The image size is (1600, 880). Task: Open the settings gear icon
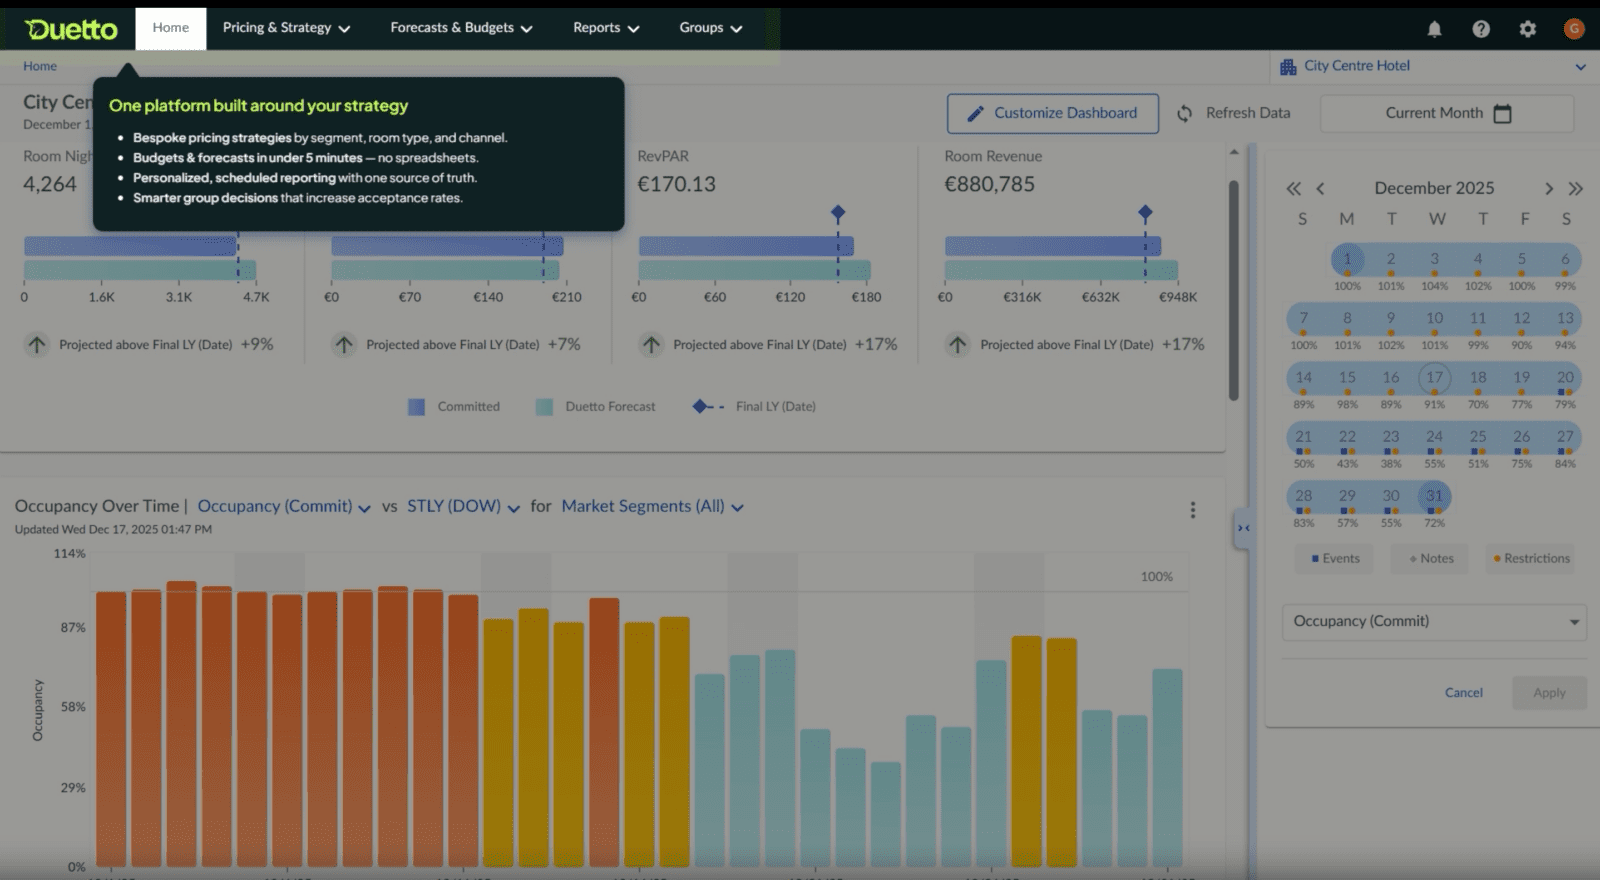[x=1527, y=29]
